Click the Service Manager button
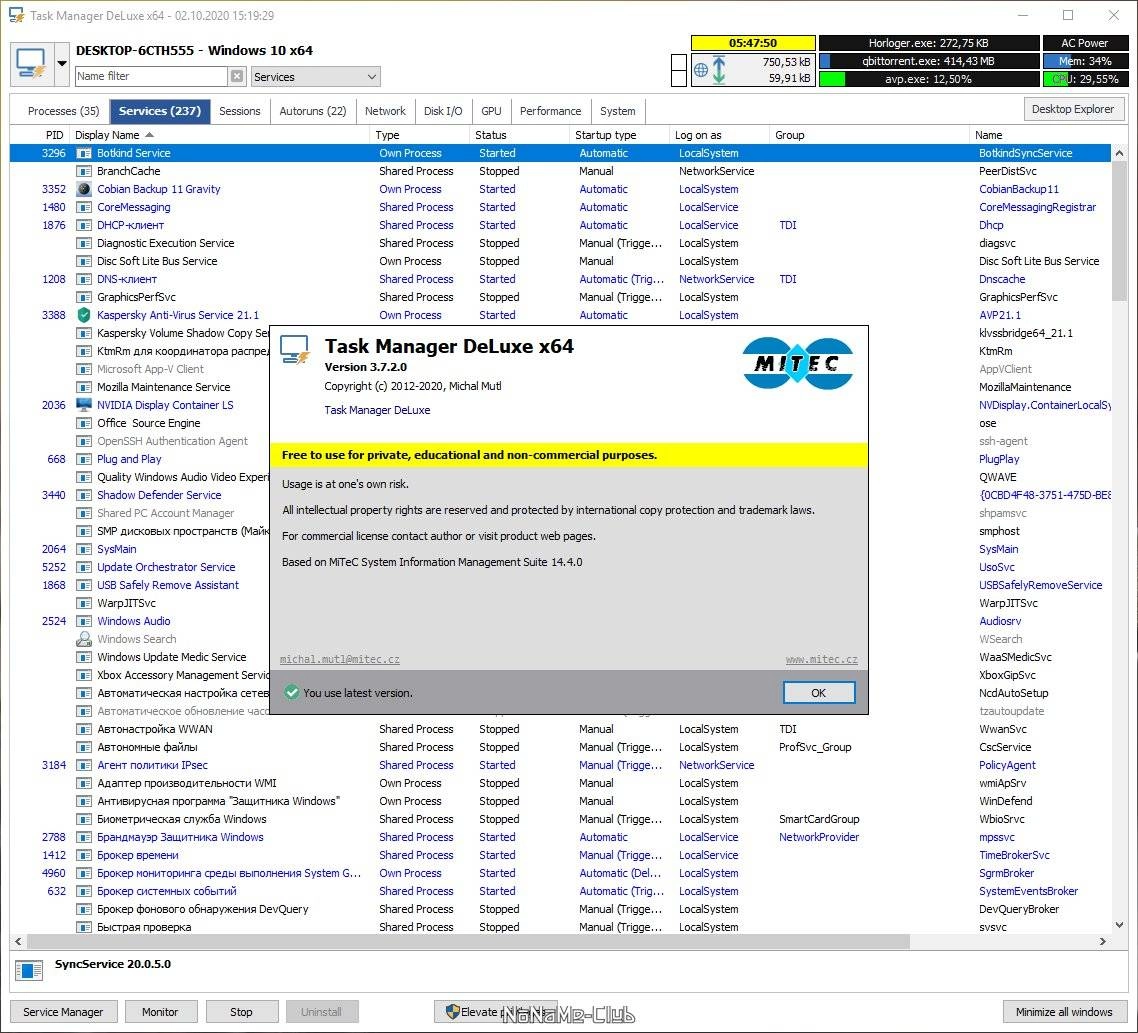The image size is (1138, 1033). point(63,1012)
